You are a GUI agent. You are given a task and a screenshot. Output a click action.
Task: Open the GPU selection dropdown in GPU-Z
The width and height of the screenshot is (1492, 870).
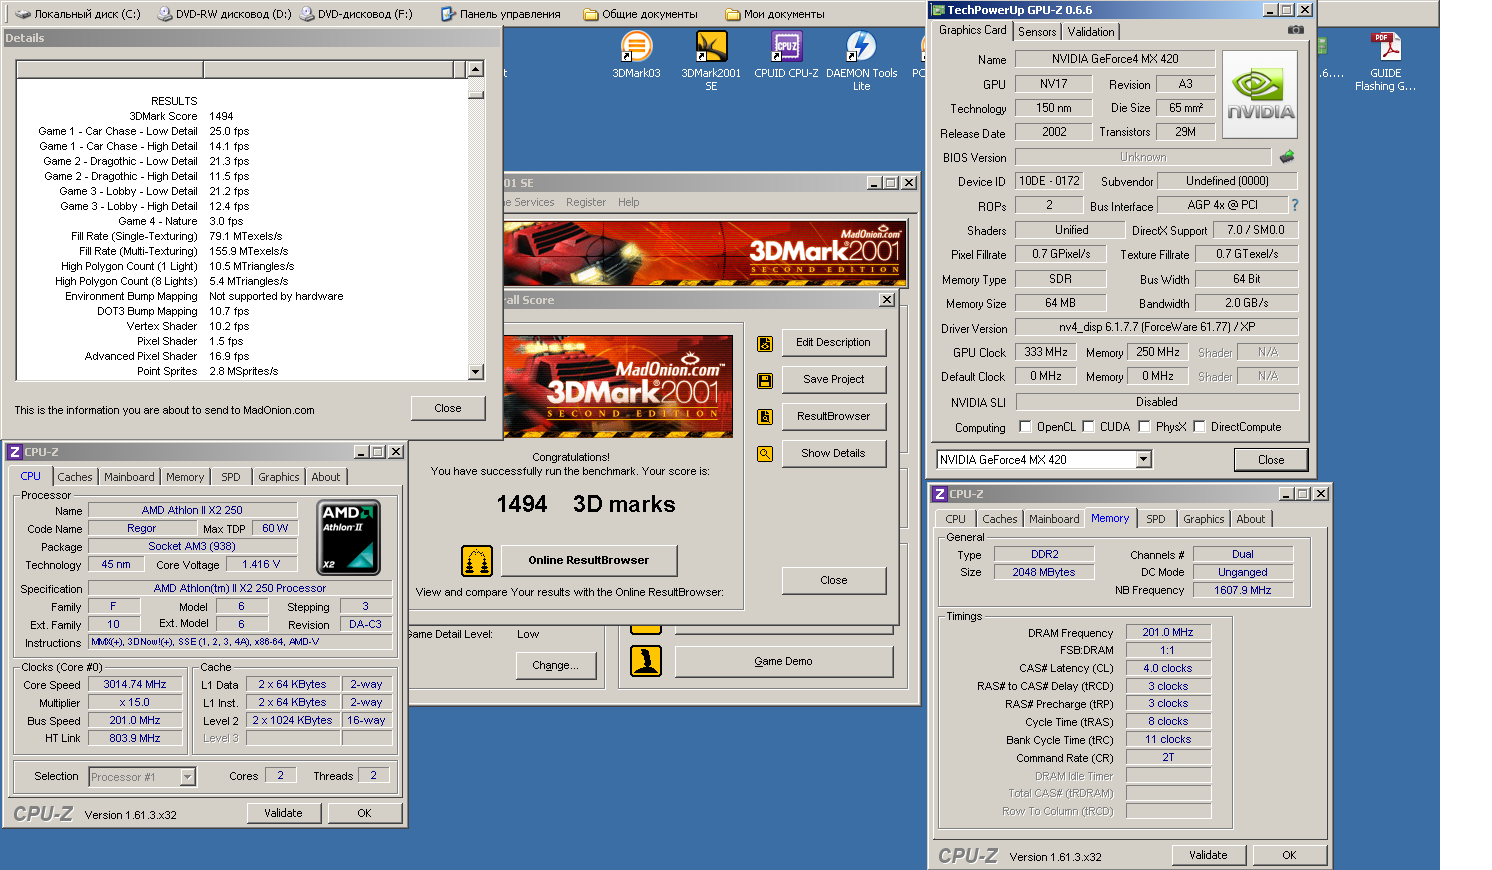(x=1144, y=460)
